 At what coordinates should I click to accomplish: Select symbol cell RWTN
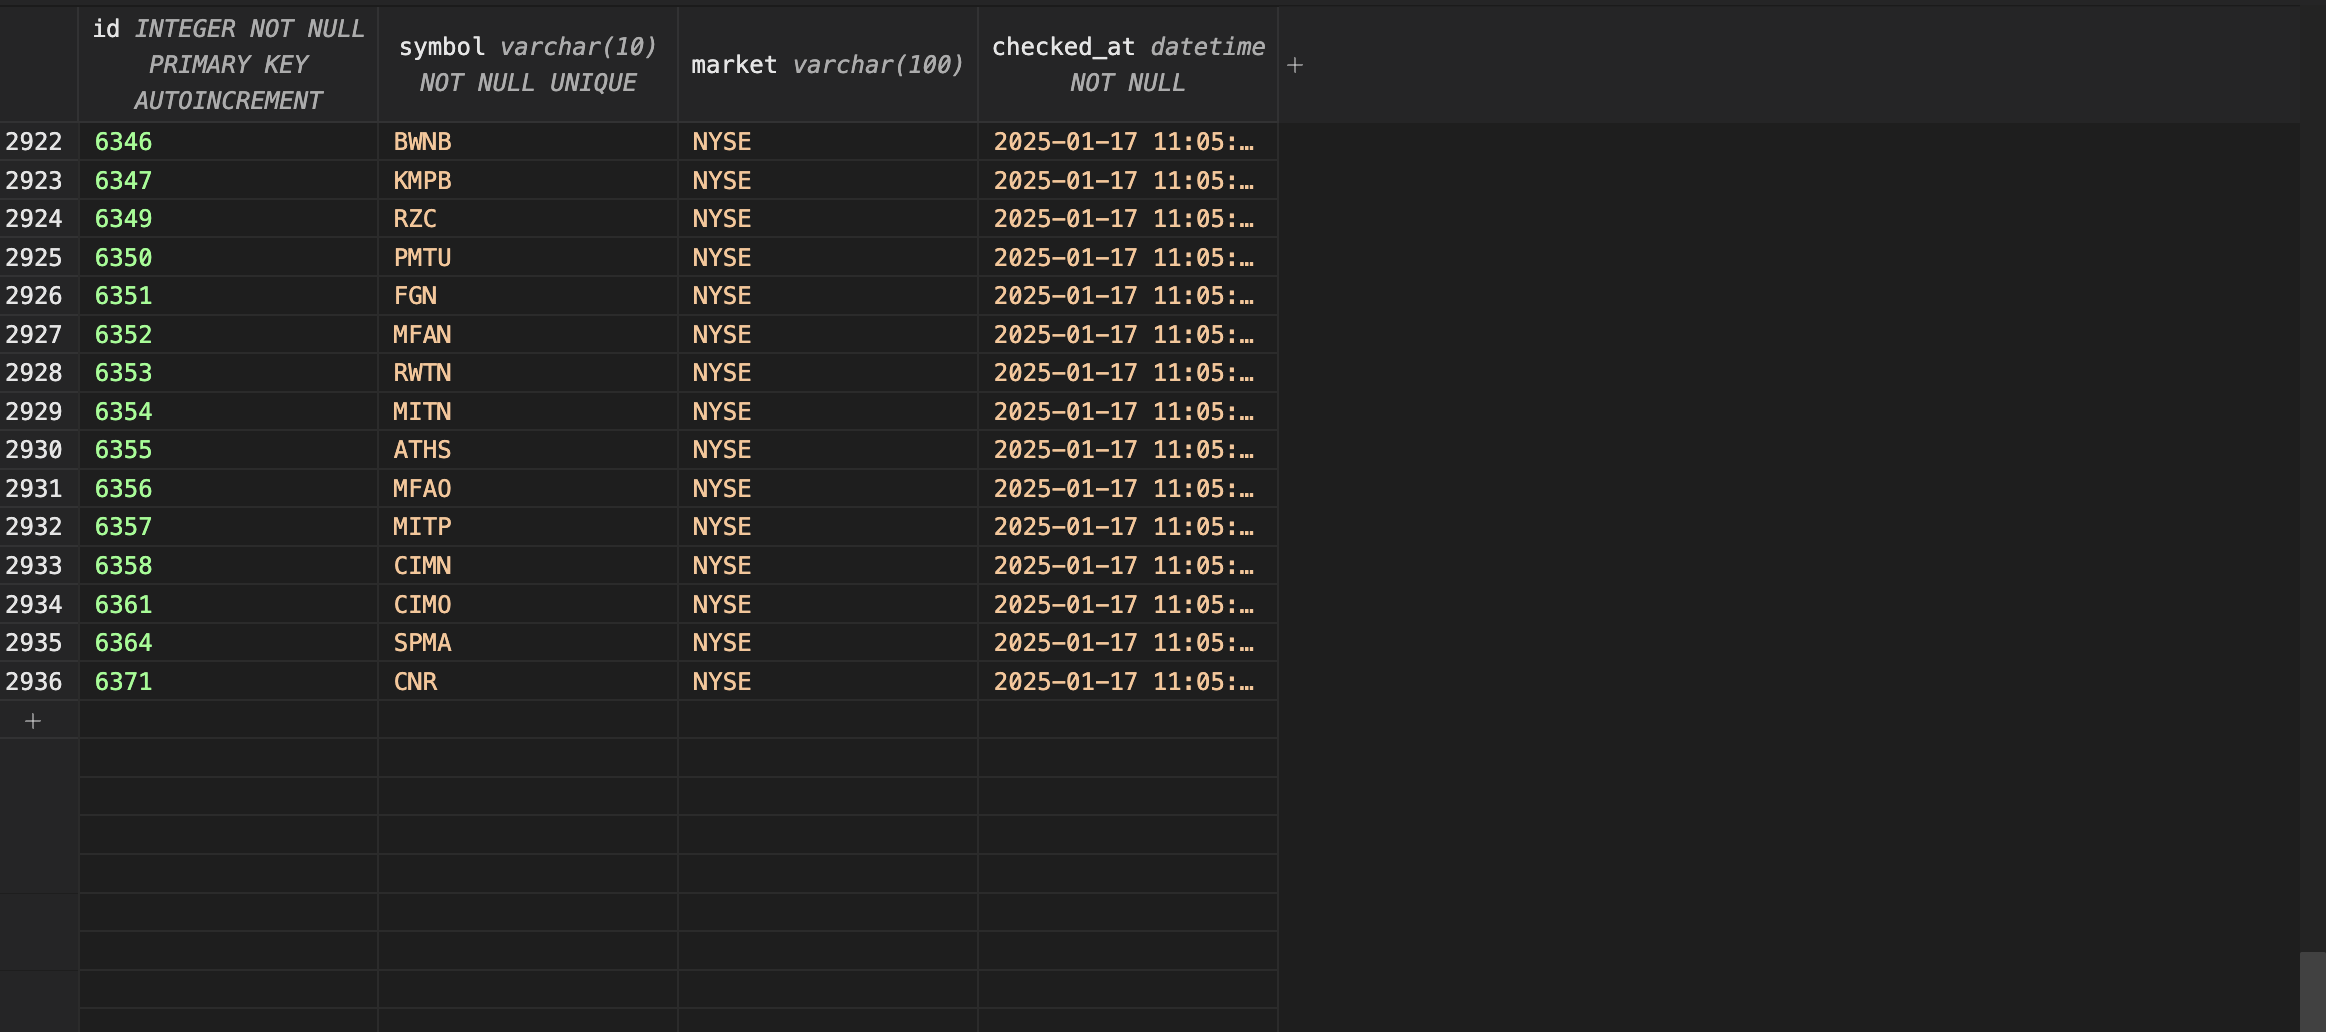click(x=528, y=373)
